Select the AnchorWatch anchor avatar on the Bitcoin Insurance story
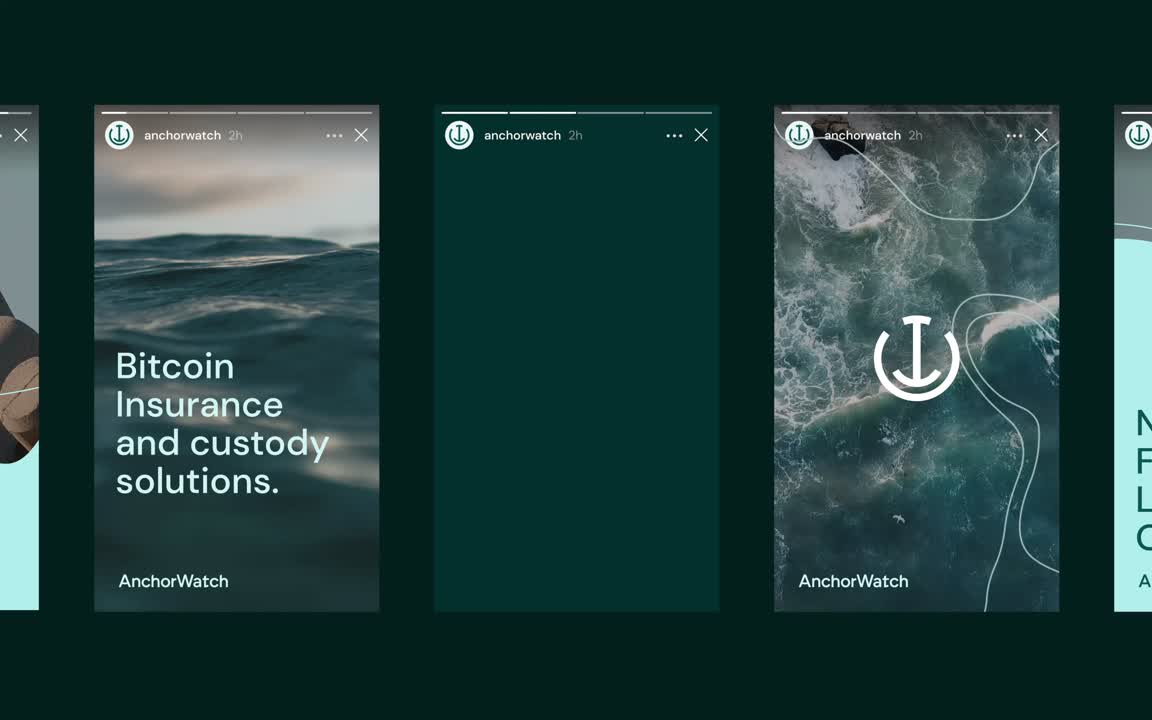The height and width of the screenshot is (720, 1152). tap(119, 134)
